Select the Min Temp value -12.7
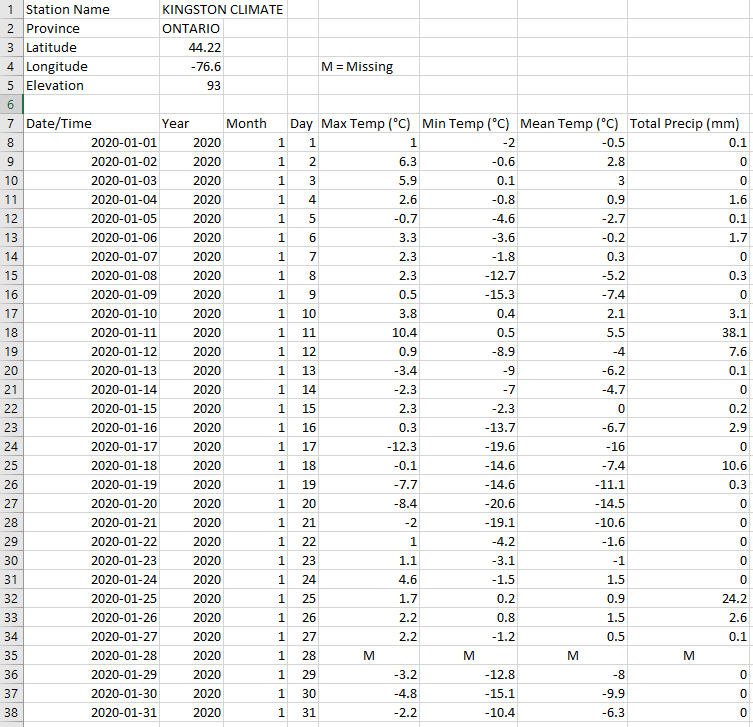The height and width of the screenshot is (727, 753). click(x=468, y=276)
